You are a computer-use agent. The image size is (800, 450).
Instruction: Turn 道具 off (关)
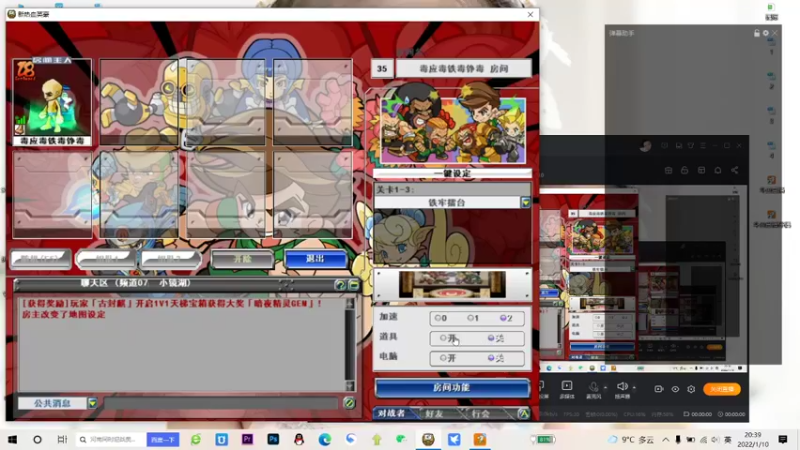click(496, 338)
